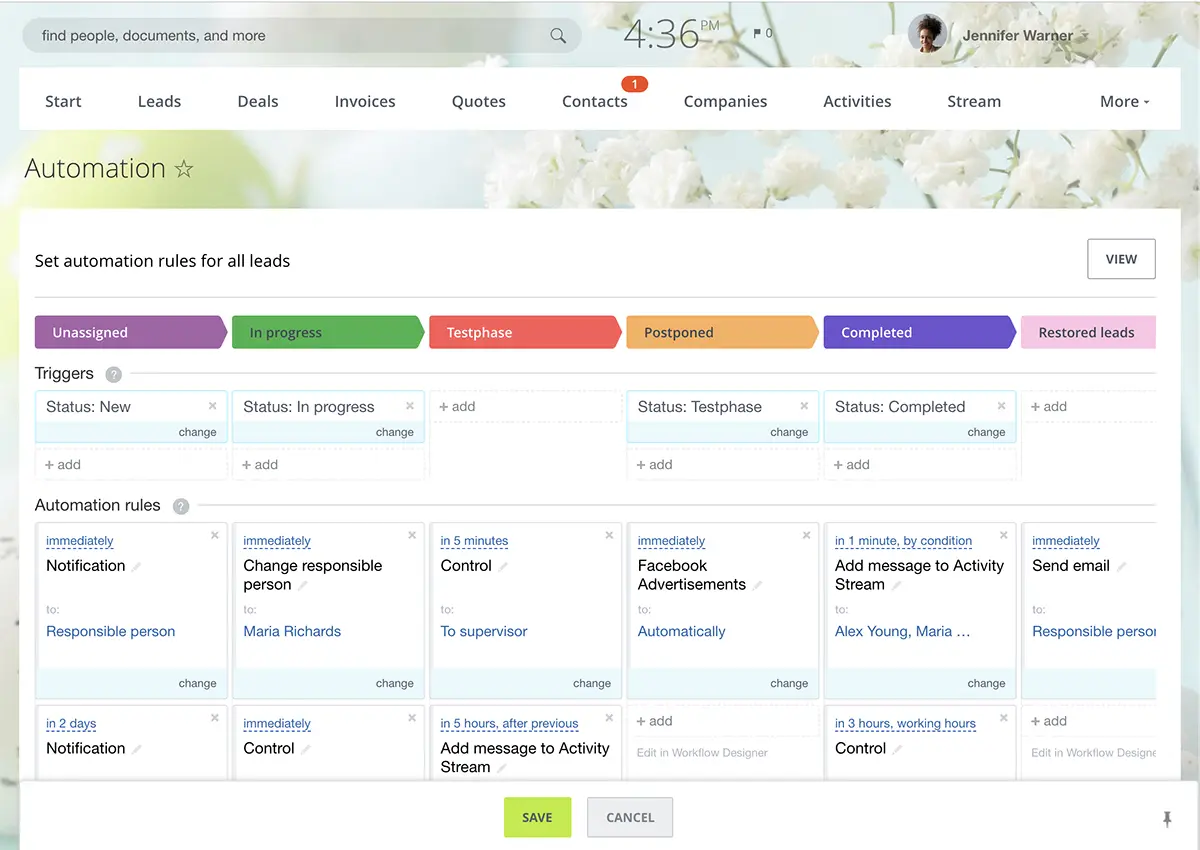Open 'in 5 minutes' delay setting
The image size is (1200, 850).
point(474,541)
